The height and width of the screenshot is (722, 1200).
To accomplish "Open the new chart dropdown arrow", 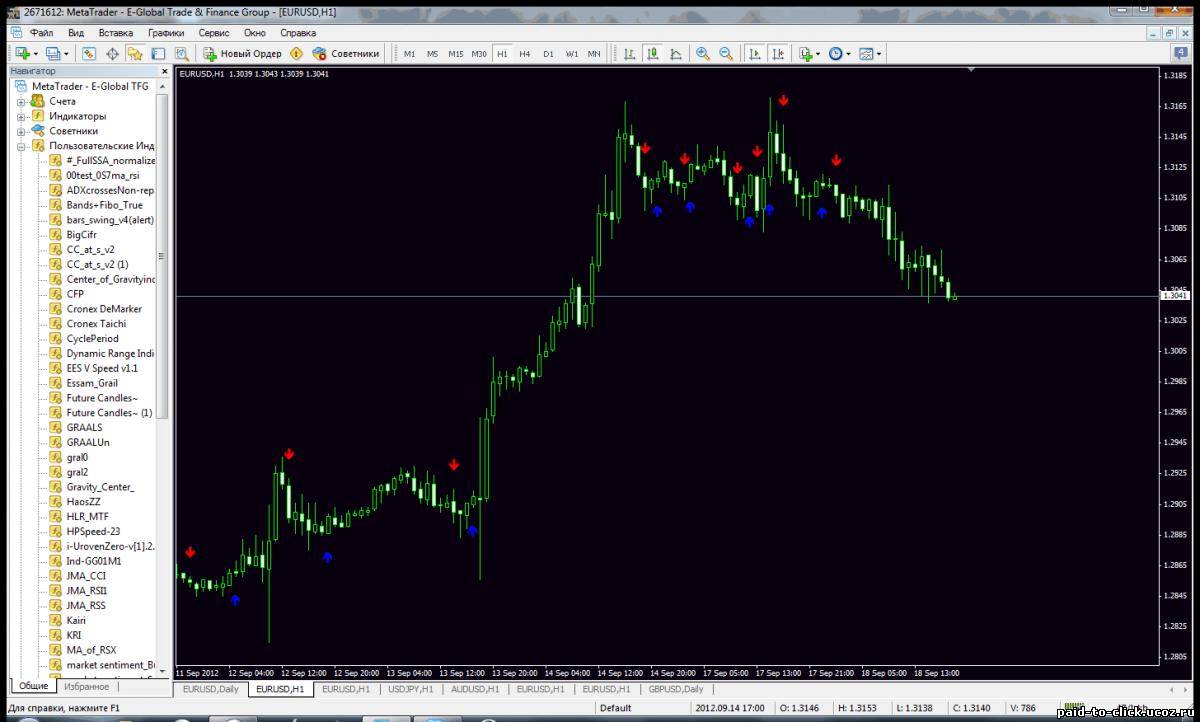I will (35, 53).
